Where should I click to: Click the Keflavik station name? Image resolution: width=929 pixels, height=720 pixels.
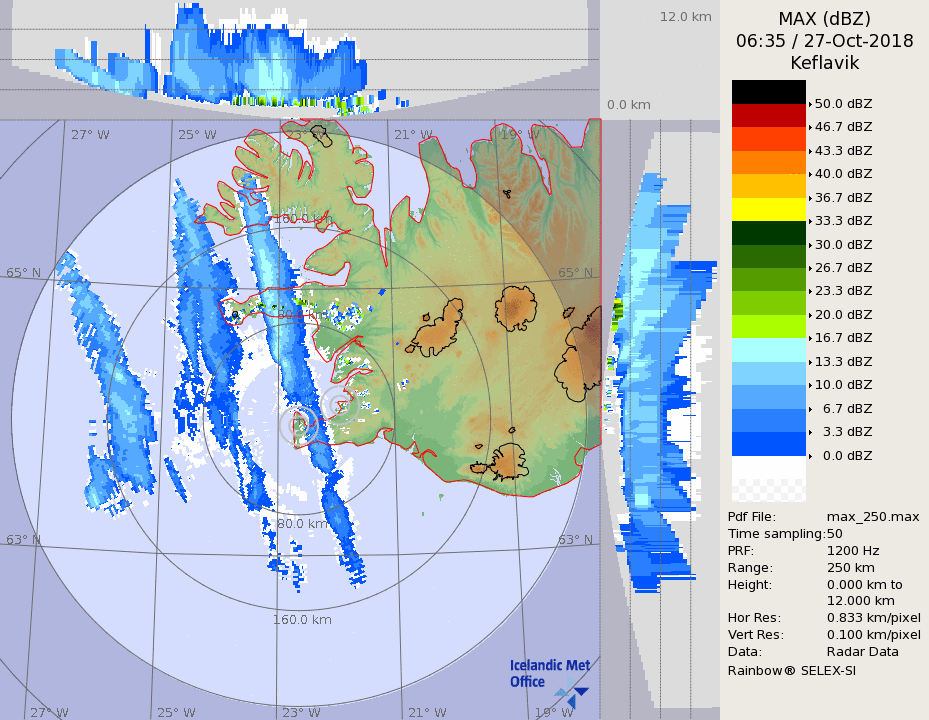coord(824,62)
